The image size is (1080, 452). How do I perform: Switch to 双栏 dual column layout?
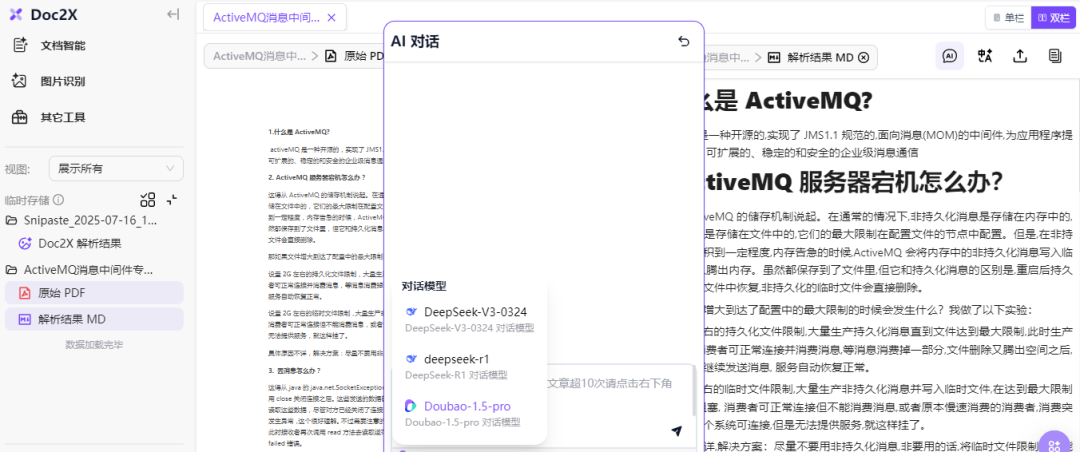pyautogui.click(x=1053, y=18)
